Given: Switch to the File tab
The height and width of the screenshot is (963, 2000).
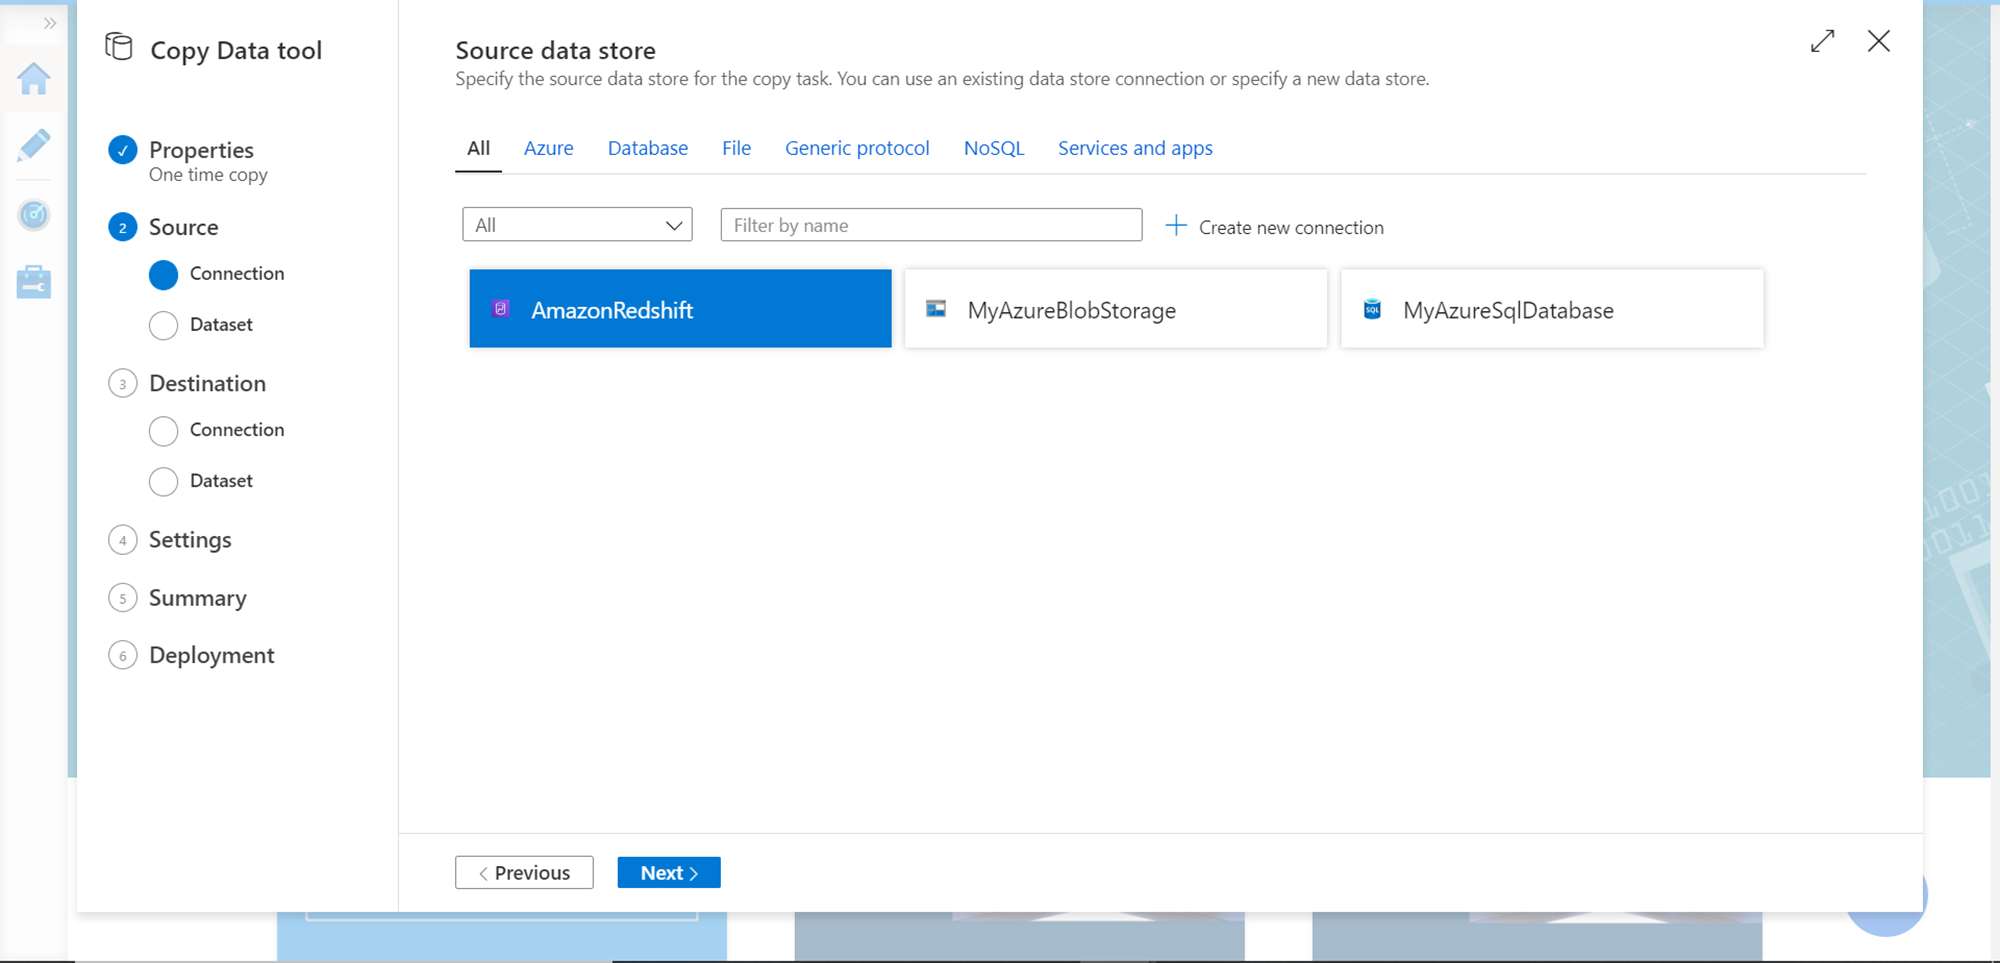Looking at the screenshot, I should coord(737,148).
